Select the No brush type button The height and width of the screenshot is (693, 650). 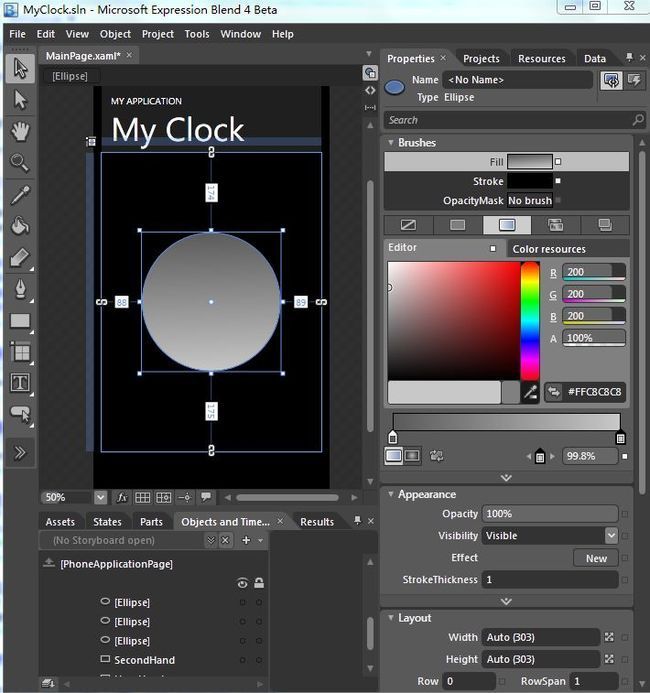408,225
